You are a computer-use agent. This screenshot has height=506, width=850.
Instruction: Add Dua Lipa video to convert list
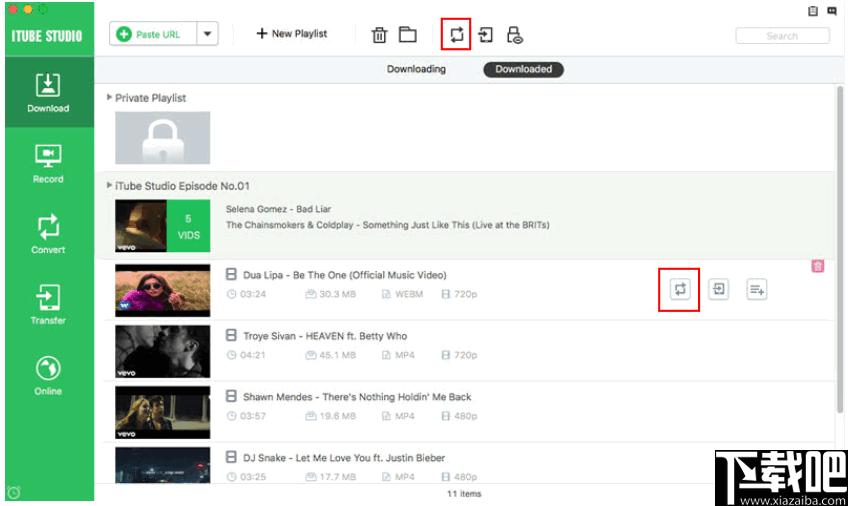680,289
